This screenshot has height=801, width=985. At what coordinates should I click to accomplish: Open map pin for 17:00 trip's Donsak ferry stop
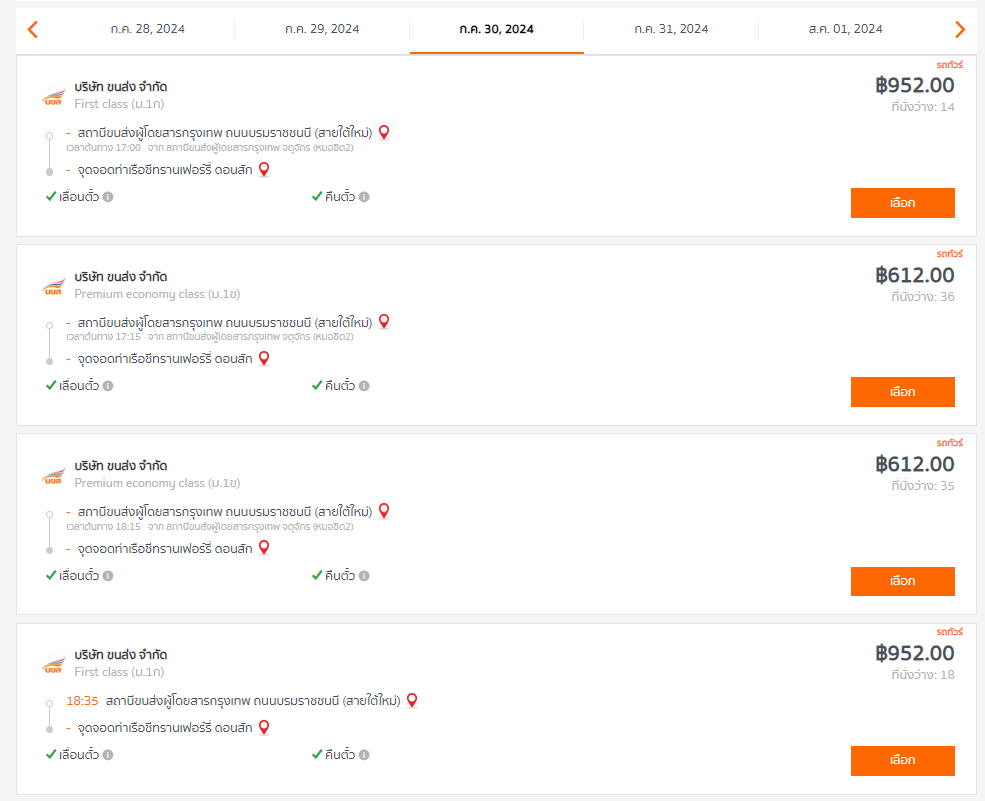click(264, 170)
